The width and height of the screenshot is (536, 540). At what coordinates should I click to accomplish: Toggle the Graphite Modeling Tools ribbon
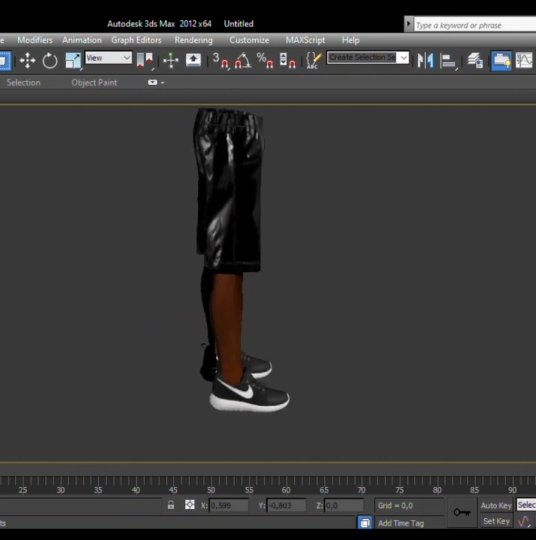point(501,61)
